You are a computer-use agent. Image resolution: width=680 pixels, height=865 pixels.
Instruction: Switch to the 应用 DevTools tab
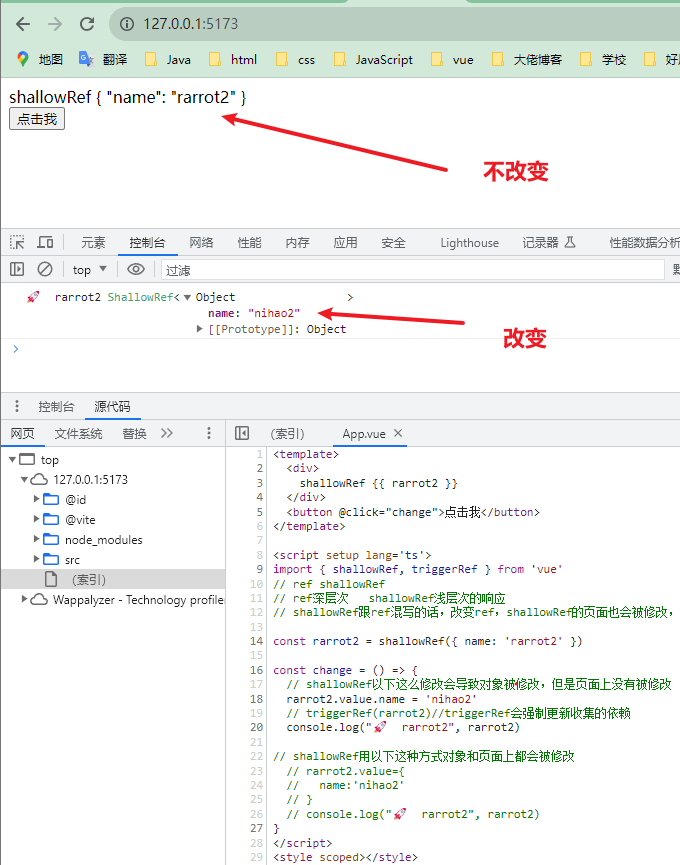click(345, 243)
